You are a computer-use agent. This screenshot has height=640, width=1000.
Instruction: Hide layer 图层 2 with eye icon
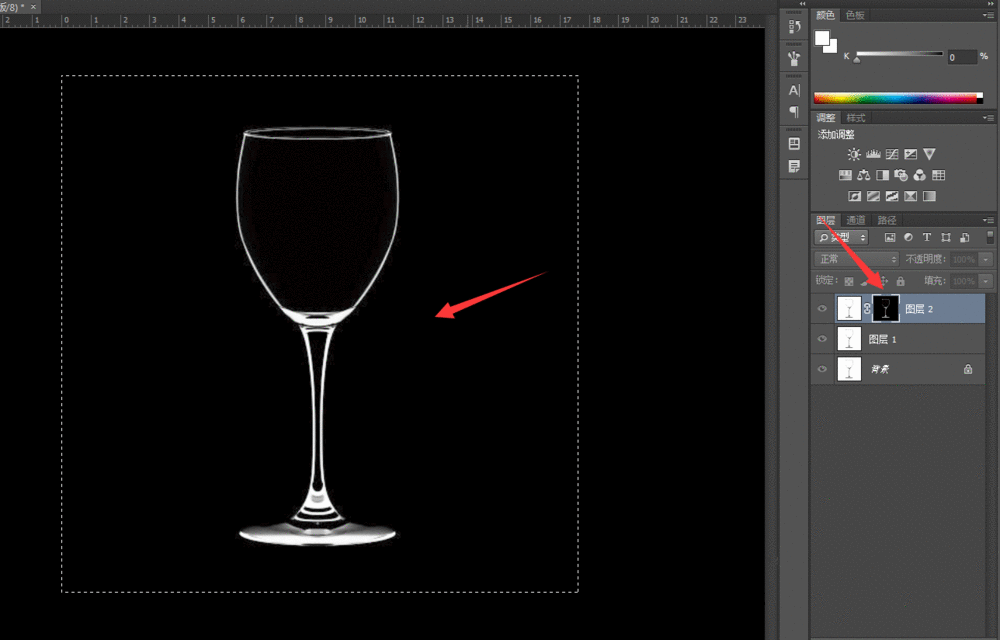coord(822,309)
